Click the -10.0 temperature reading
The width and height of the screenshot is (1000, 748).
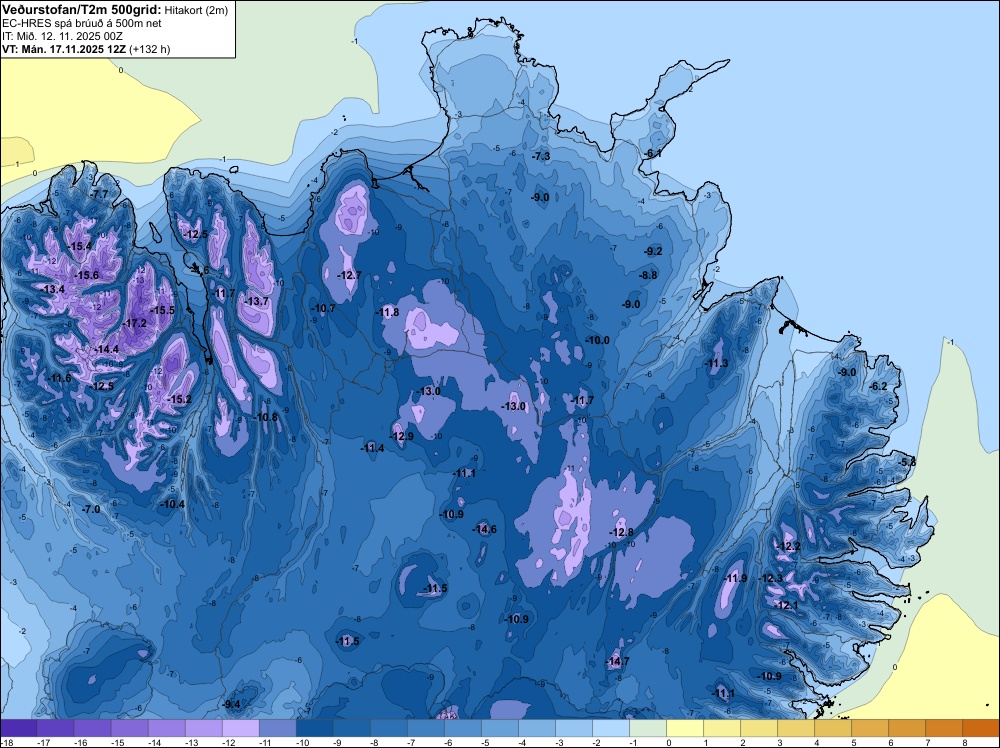tap(598, 341)
